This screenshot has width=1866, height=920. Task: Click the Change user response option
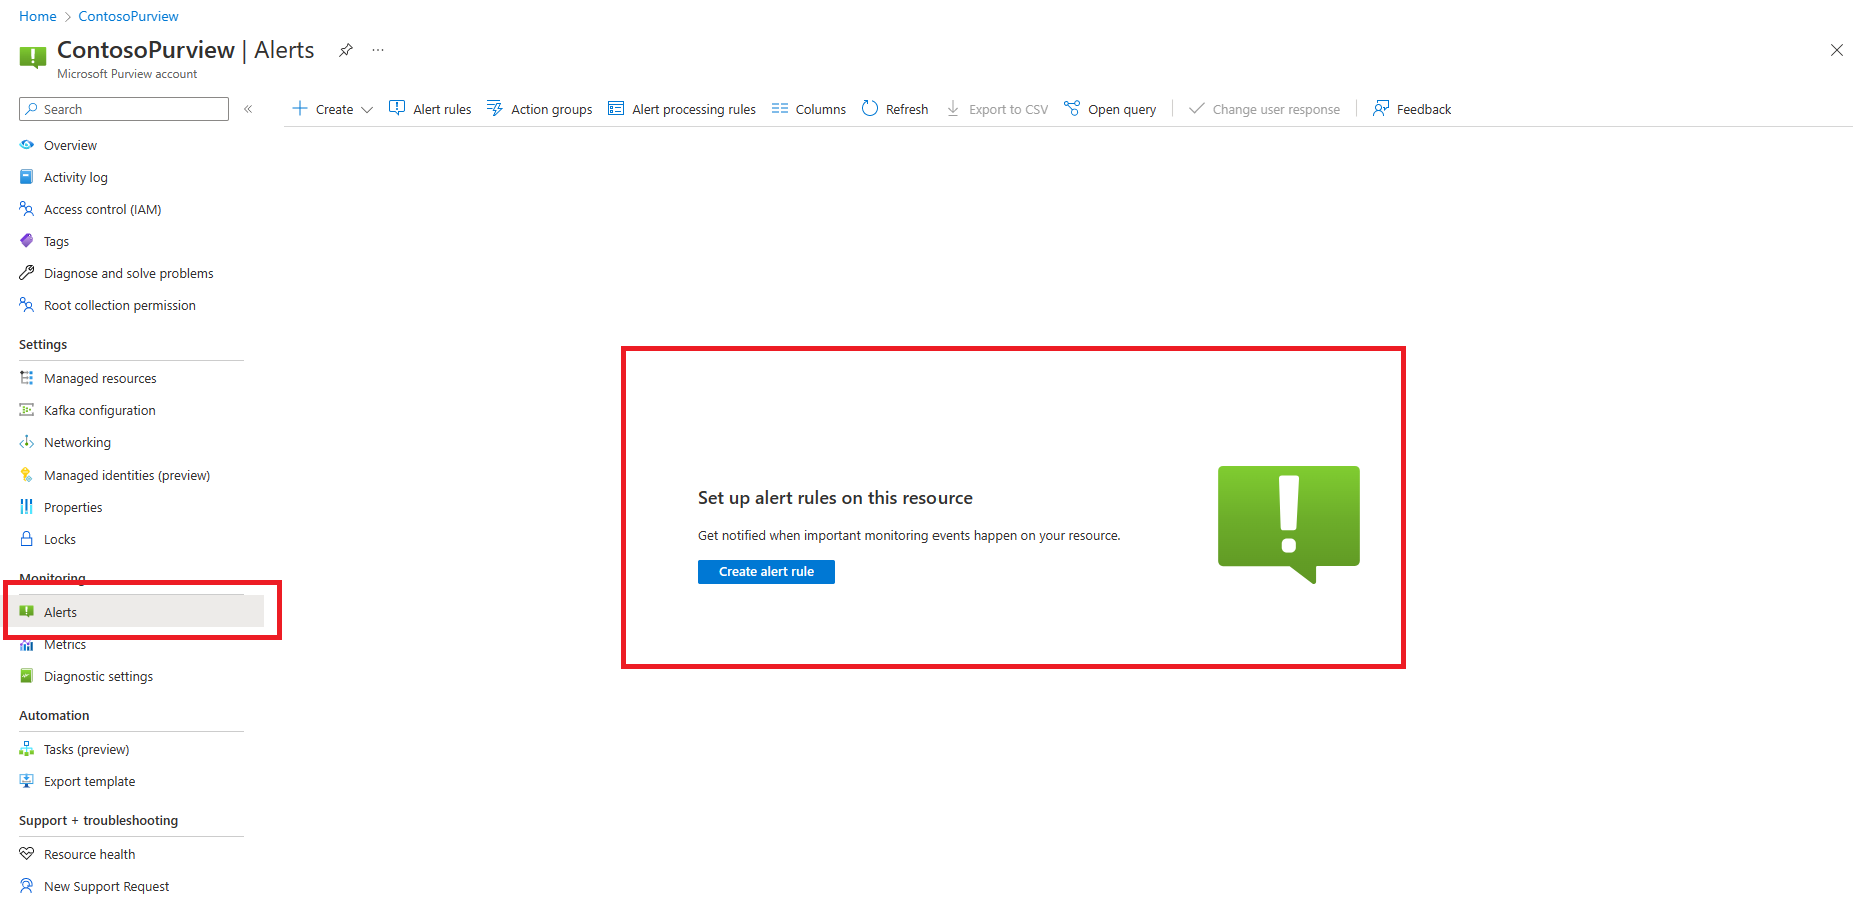pyautogui.click(x=1264, y=109)
